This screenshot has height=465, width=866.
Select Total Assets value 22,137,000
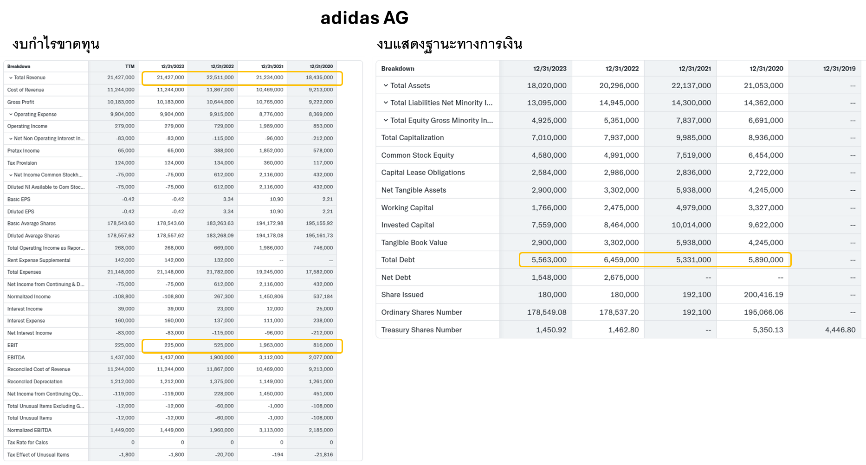click(691, 86)
